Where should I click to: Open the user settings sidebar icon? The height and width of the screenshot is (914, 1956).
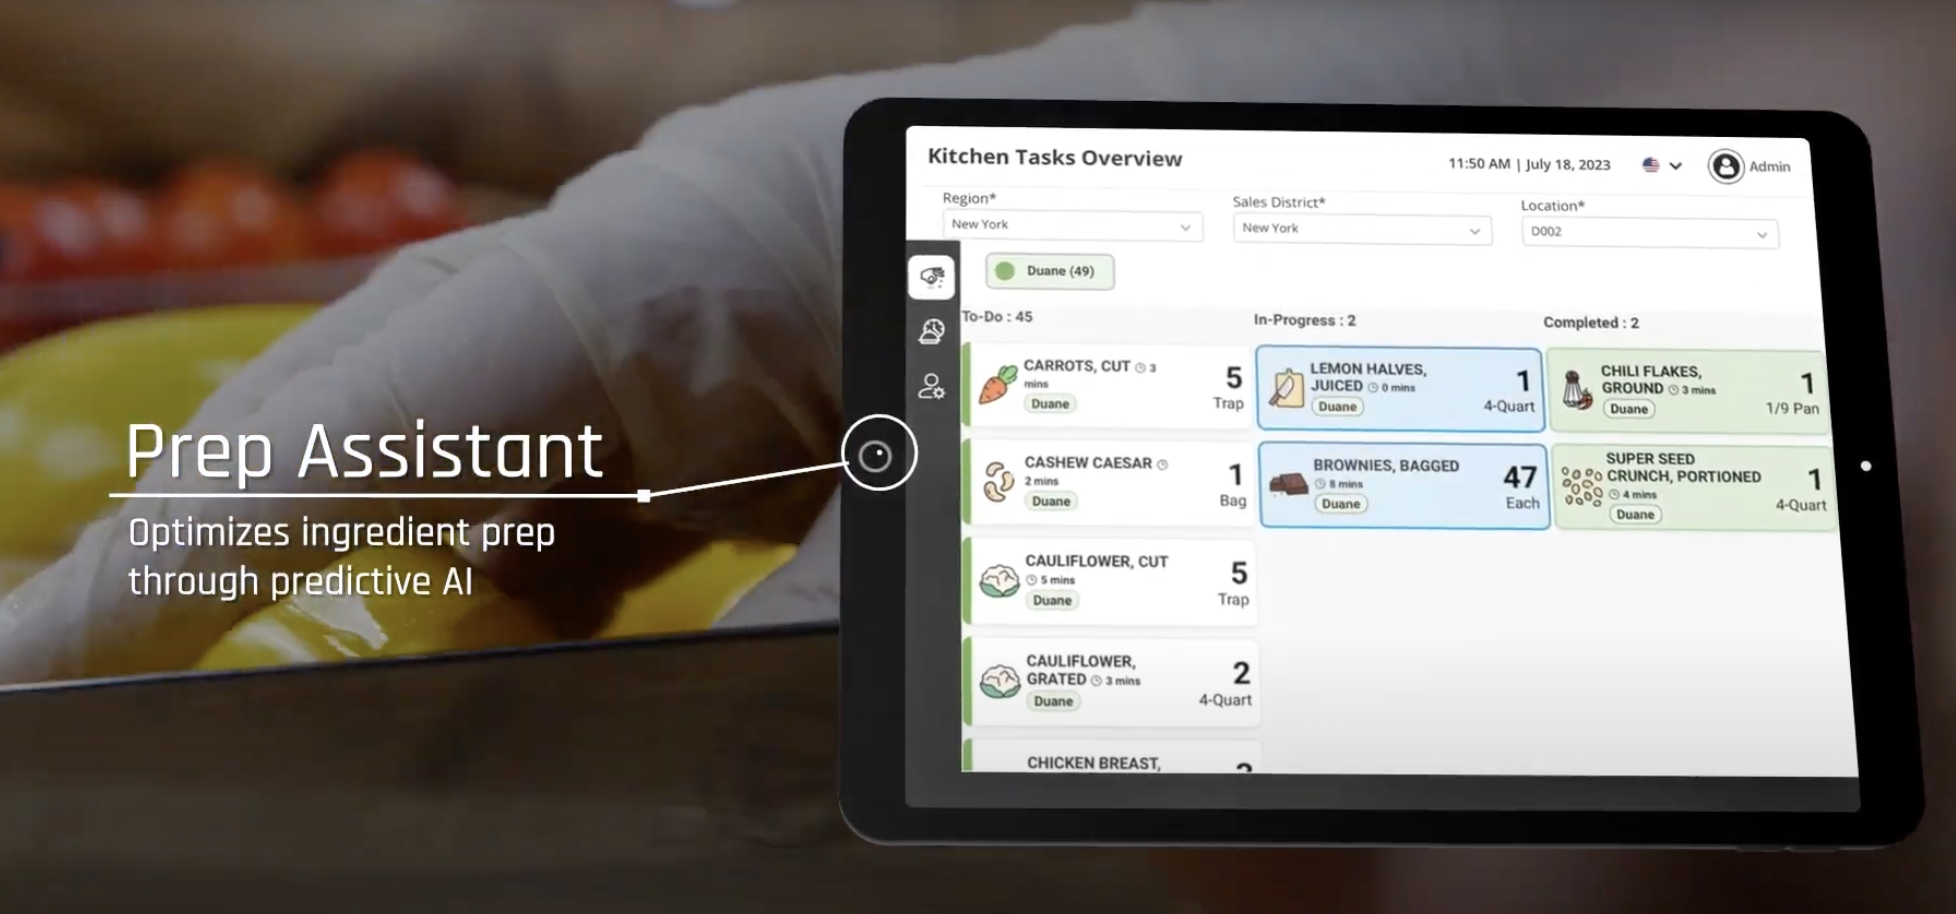pyautogui.click(x=932, y=386)
